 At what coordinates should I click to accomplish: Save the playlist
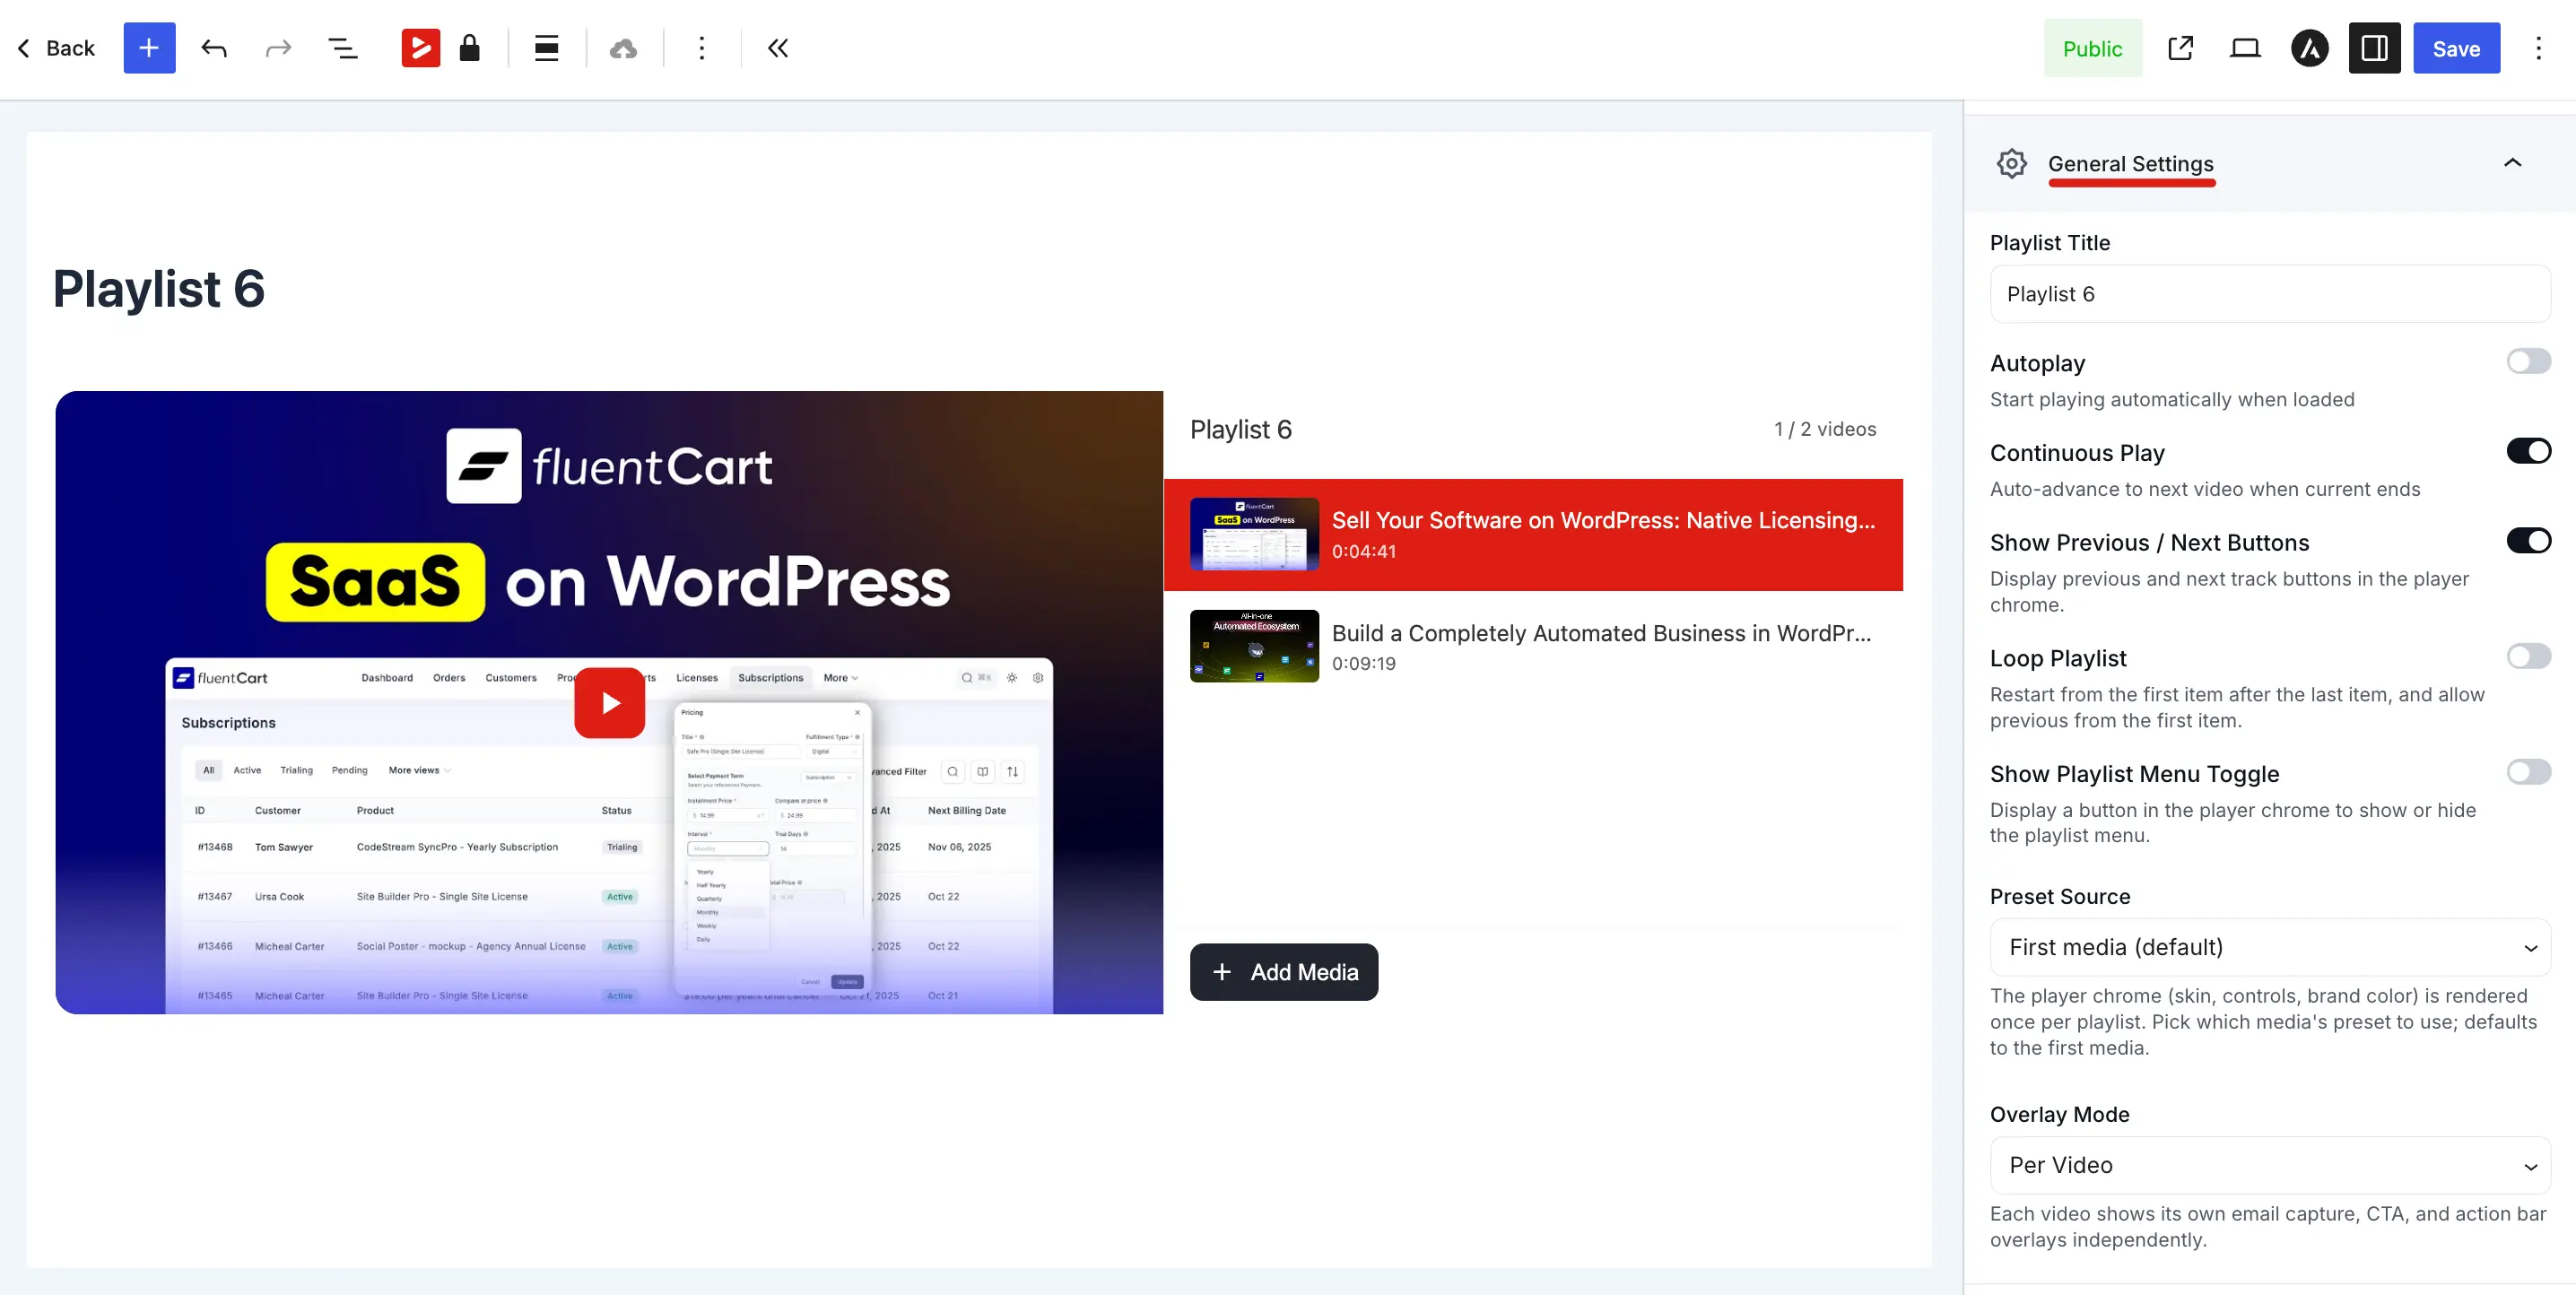coord(2456,48)
